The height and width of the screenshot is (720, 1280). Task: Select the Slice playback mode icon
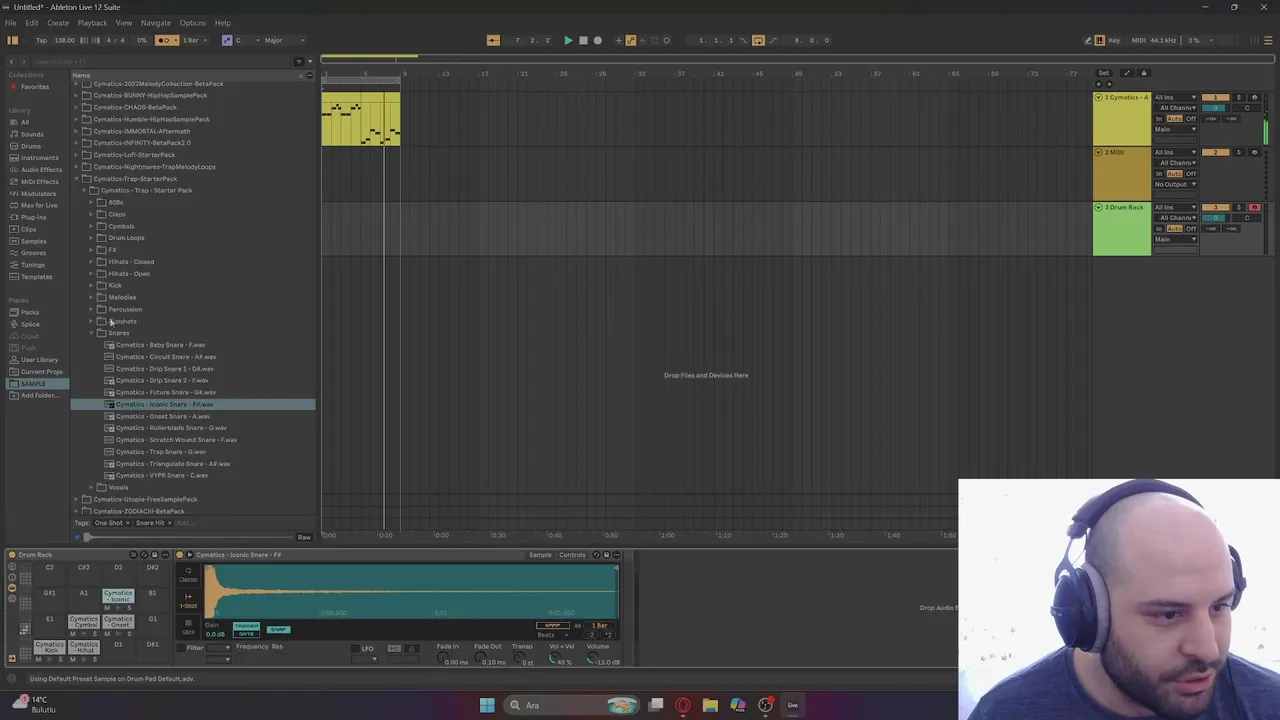point(188,626)
